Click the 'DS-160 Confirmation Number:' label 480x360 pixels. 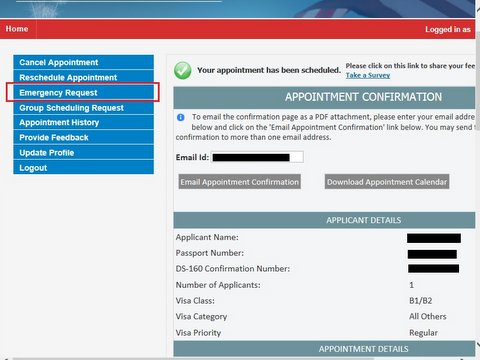(x=233, y=269)
